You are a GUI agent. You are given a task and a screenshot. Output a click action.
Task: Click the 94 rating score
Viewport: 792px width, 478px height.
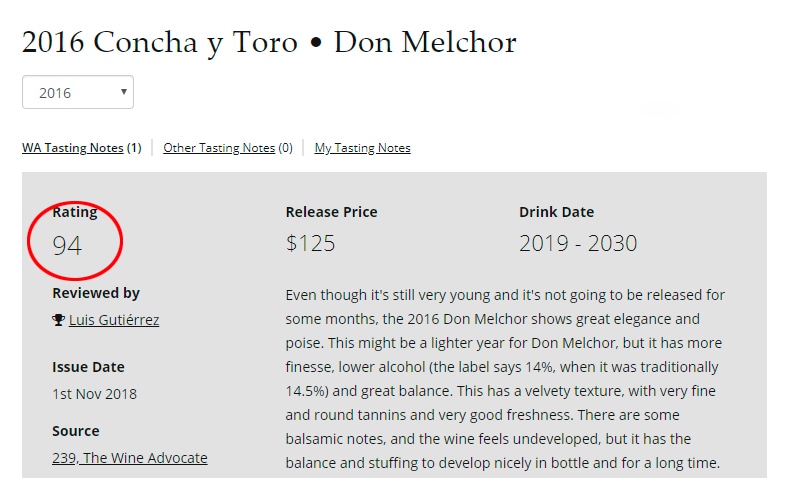click(x=67, y=244)
